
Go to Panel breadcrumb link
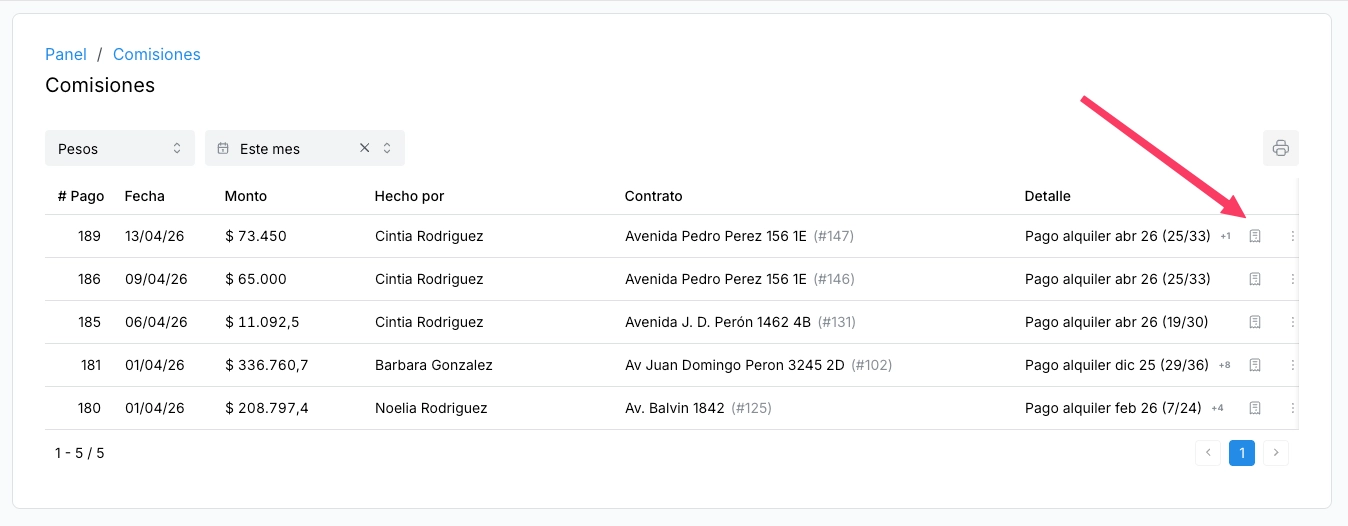click(66, 54)
